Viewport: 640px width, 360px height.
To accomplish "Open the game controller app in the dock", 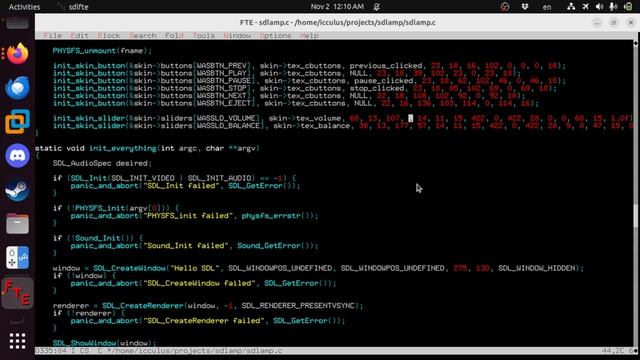I will [x=17, y=258].
